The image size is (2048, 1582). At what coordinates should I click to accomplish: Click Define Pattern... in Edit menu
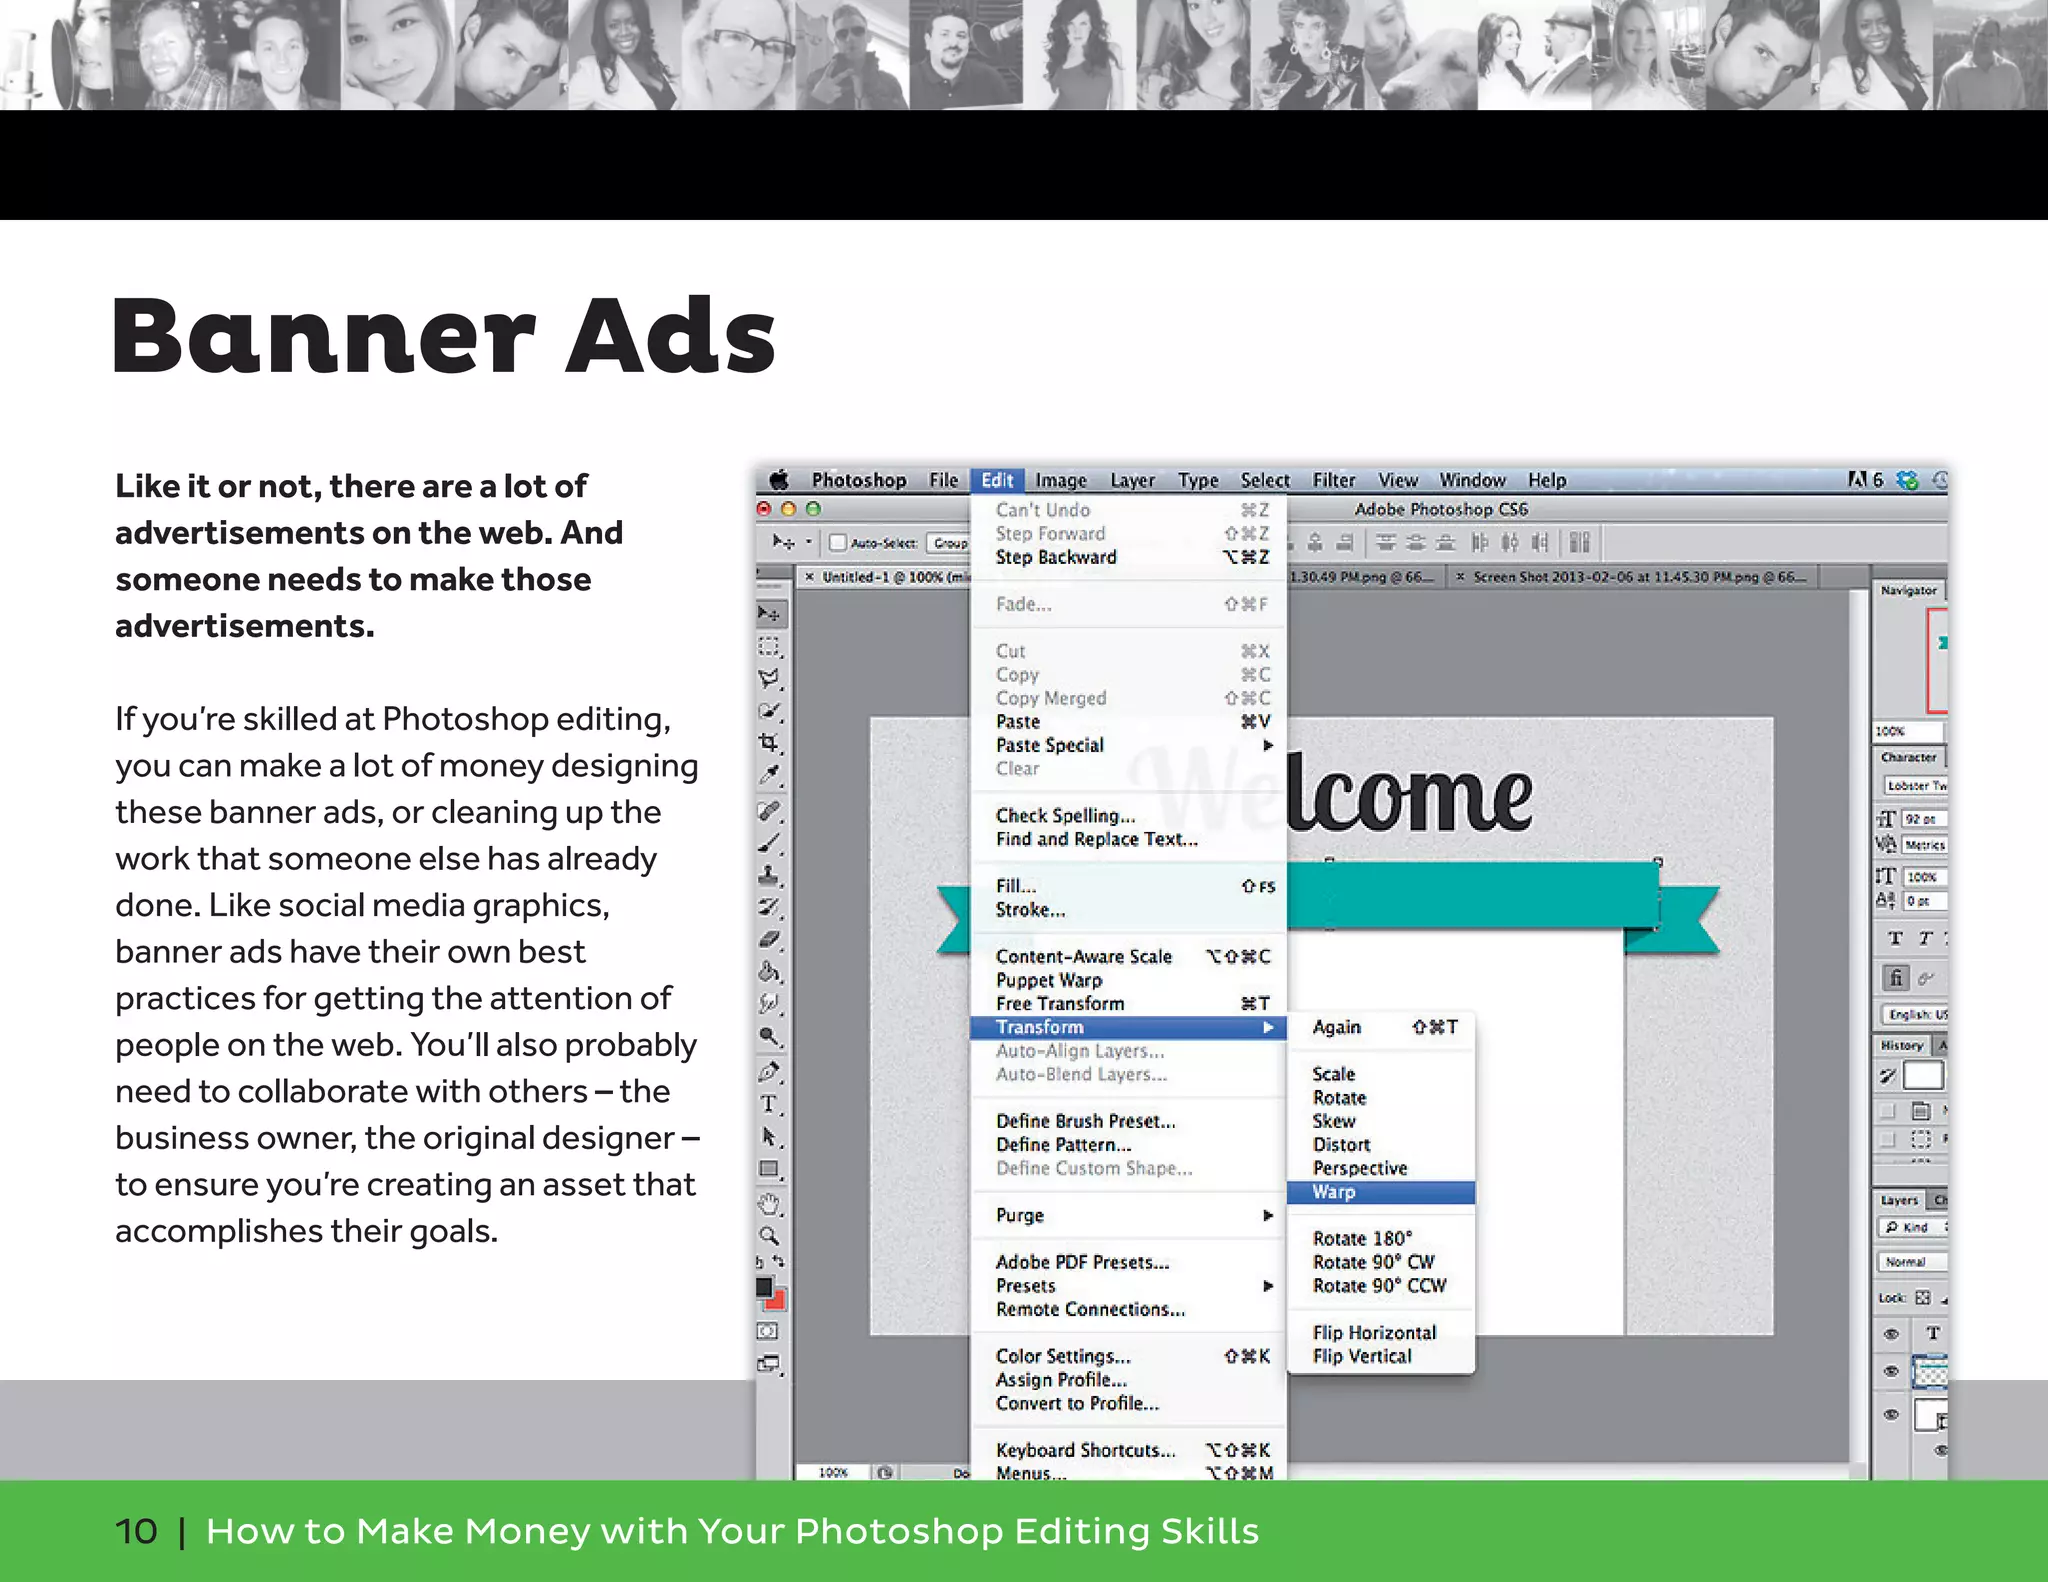pos(1128,1145)
